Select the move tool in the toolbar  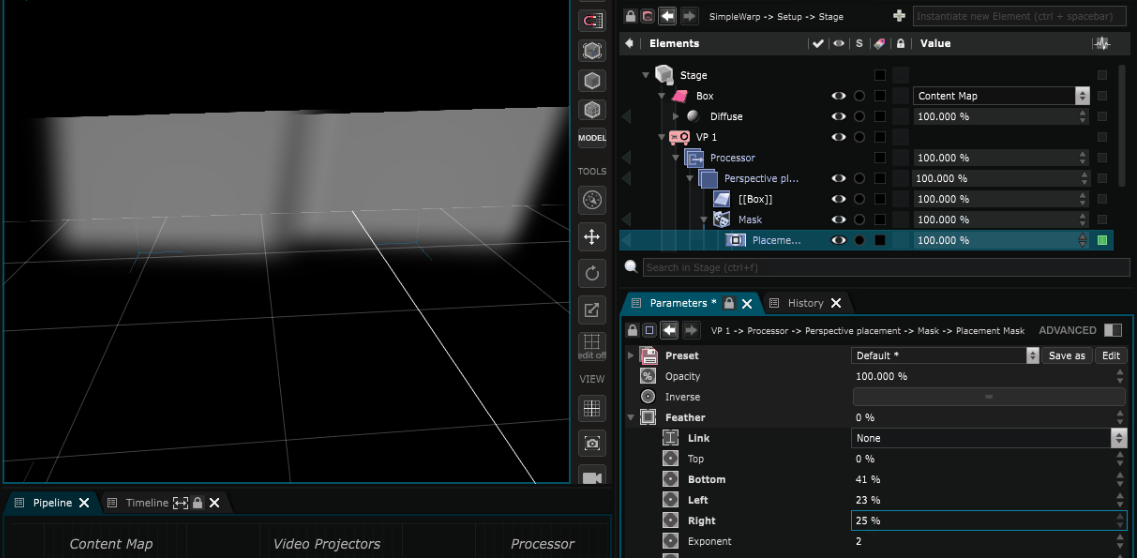point(592,237)
